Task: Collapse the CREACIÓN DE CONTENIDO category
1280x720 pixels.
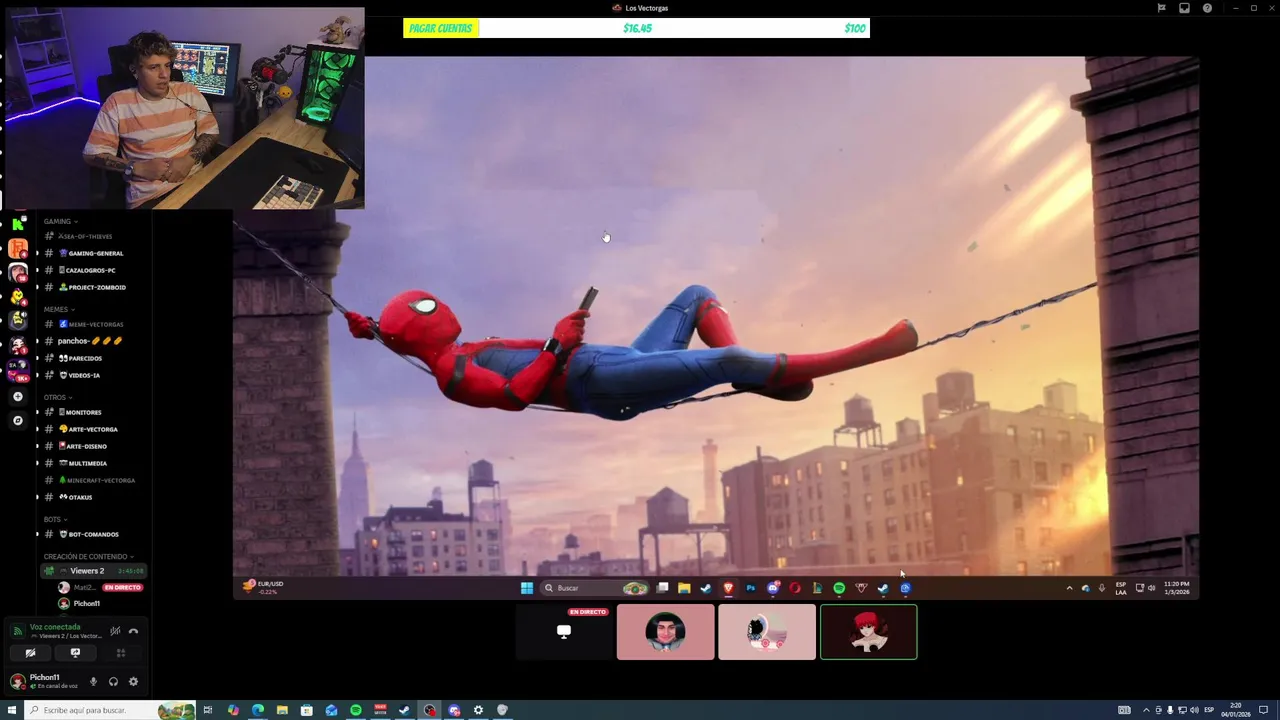Action: 89,556
